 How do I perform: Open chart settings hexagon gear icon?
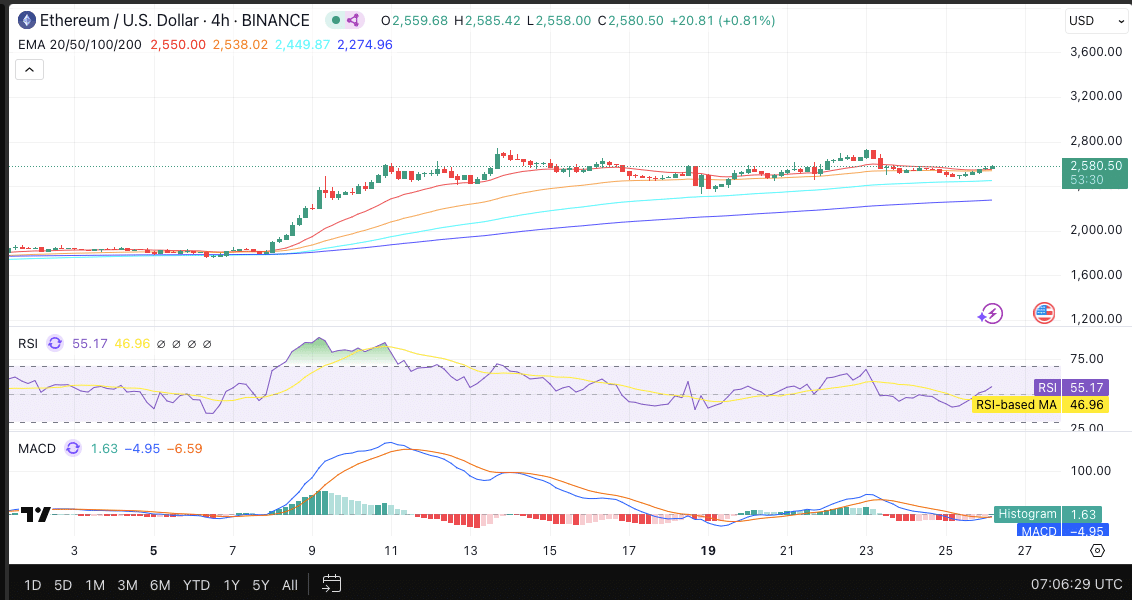(1097, 551)
